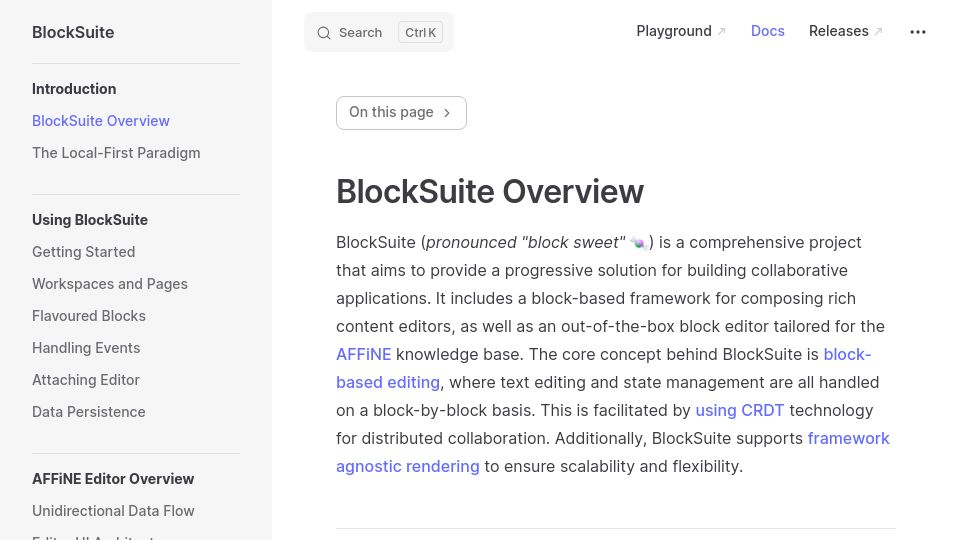
Task: Open the three-dots more menu
Action: (918, 32)
